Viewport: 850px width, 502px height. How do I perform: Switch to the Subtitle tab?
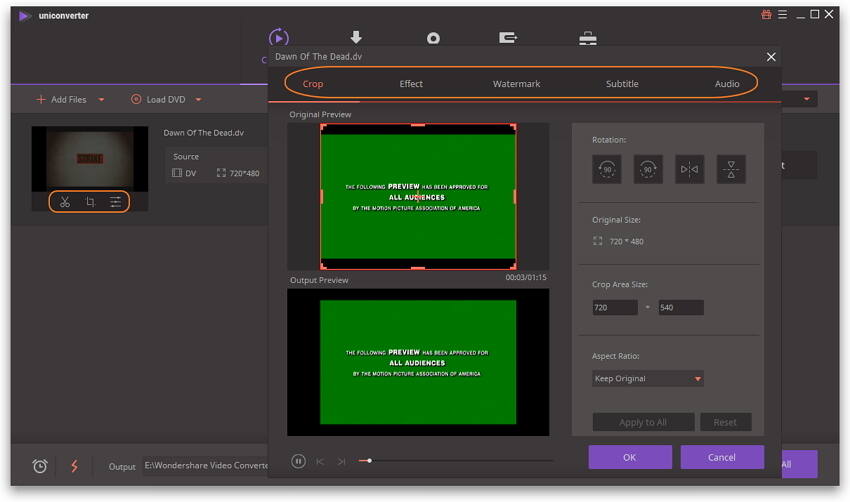(x=622, y=84)
